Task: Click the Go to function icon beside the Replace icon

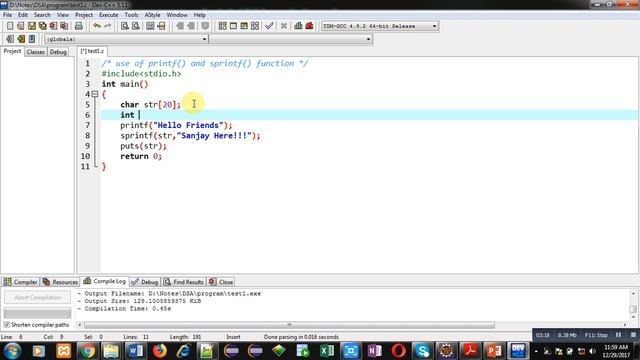Action: (x=150, y=26)
